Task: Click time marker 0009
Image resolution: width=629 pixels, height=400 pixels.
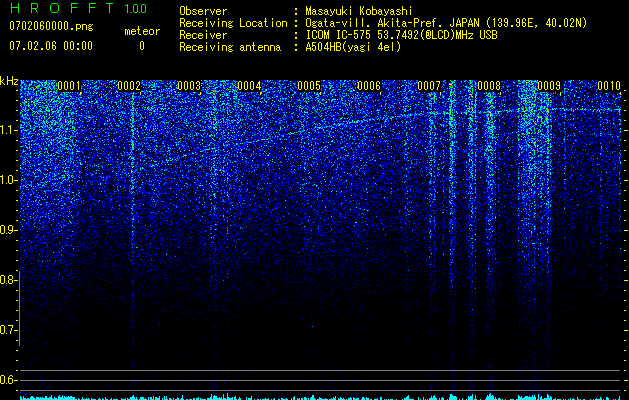Action: pyautogui.click(x=549, y=86)
